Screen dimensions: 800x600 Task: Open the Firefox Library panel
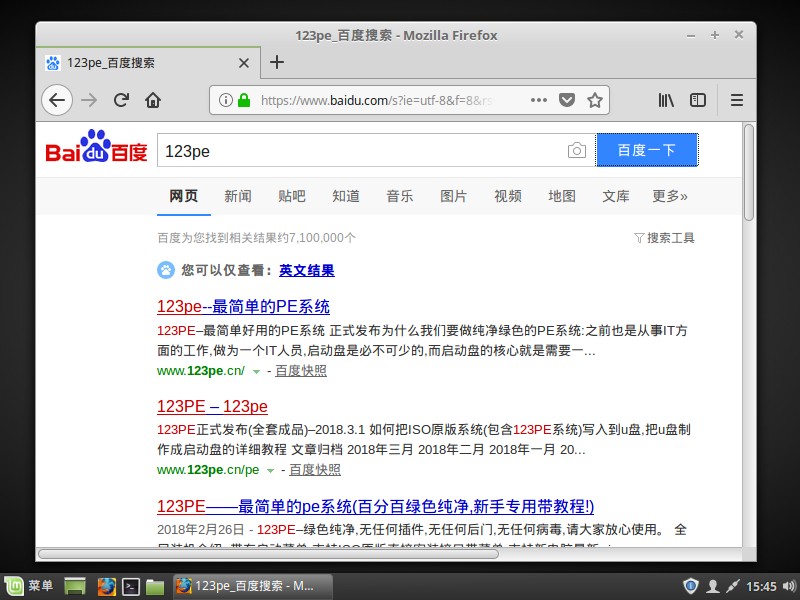tap(666, 100)
